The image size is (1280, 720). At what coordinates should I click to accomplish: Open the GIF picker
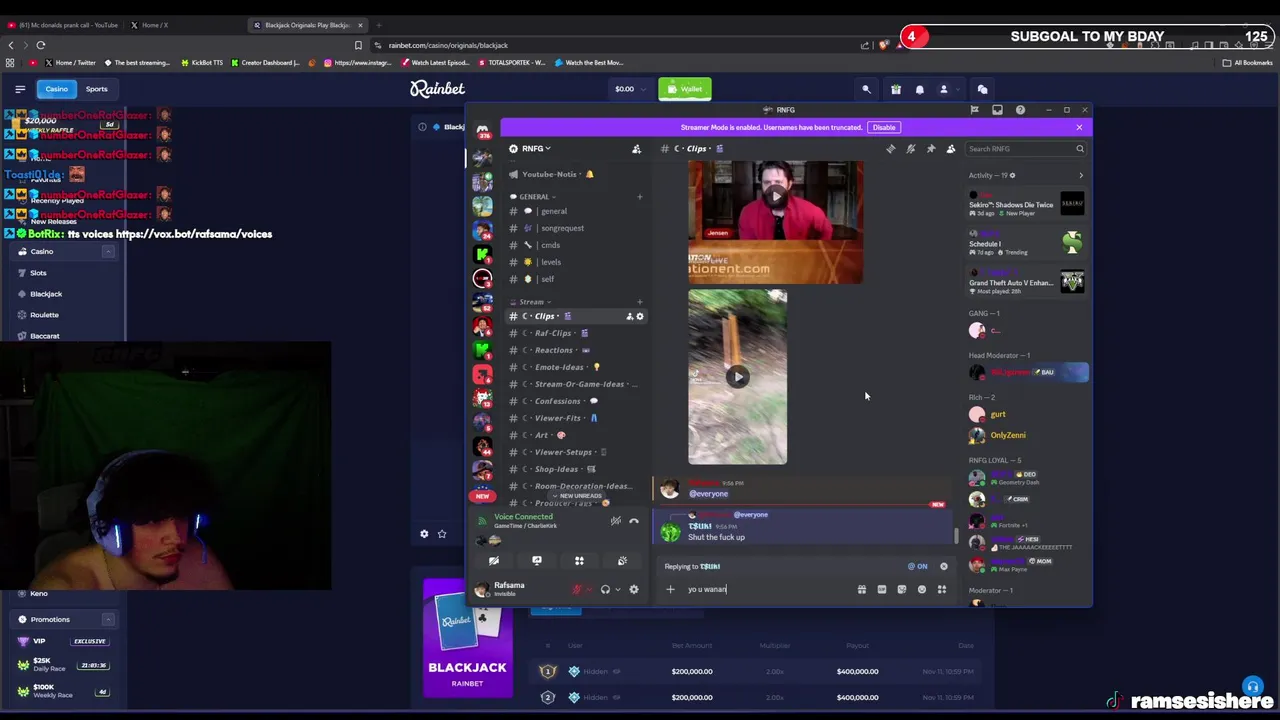pos(881,590)
